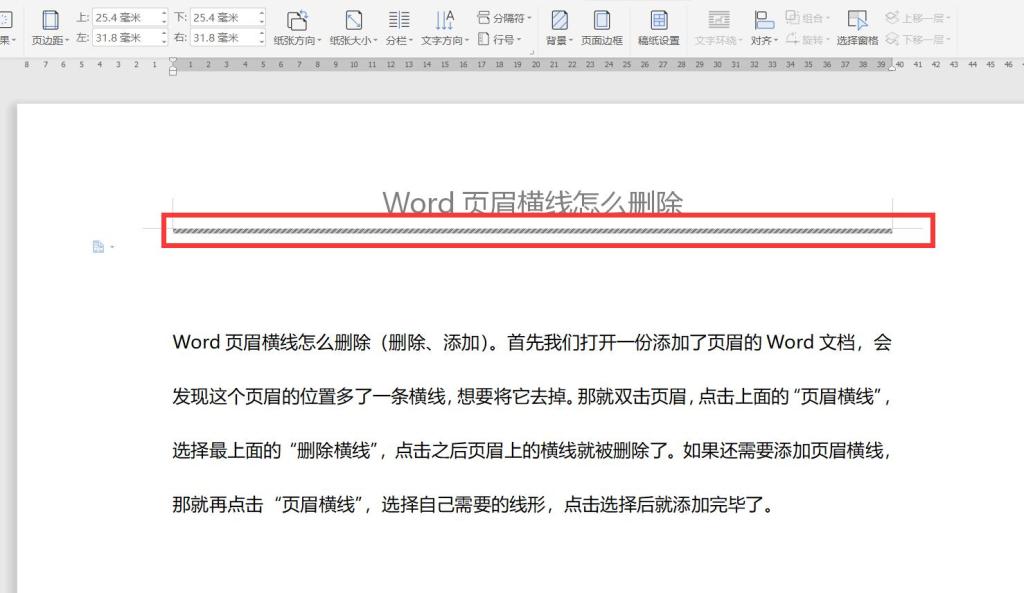
Task: Open 稿纸设置 (manuscript paper settings)
Action: (x=659, y=20)
